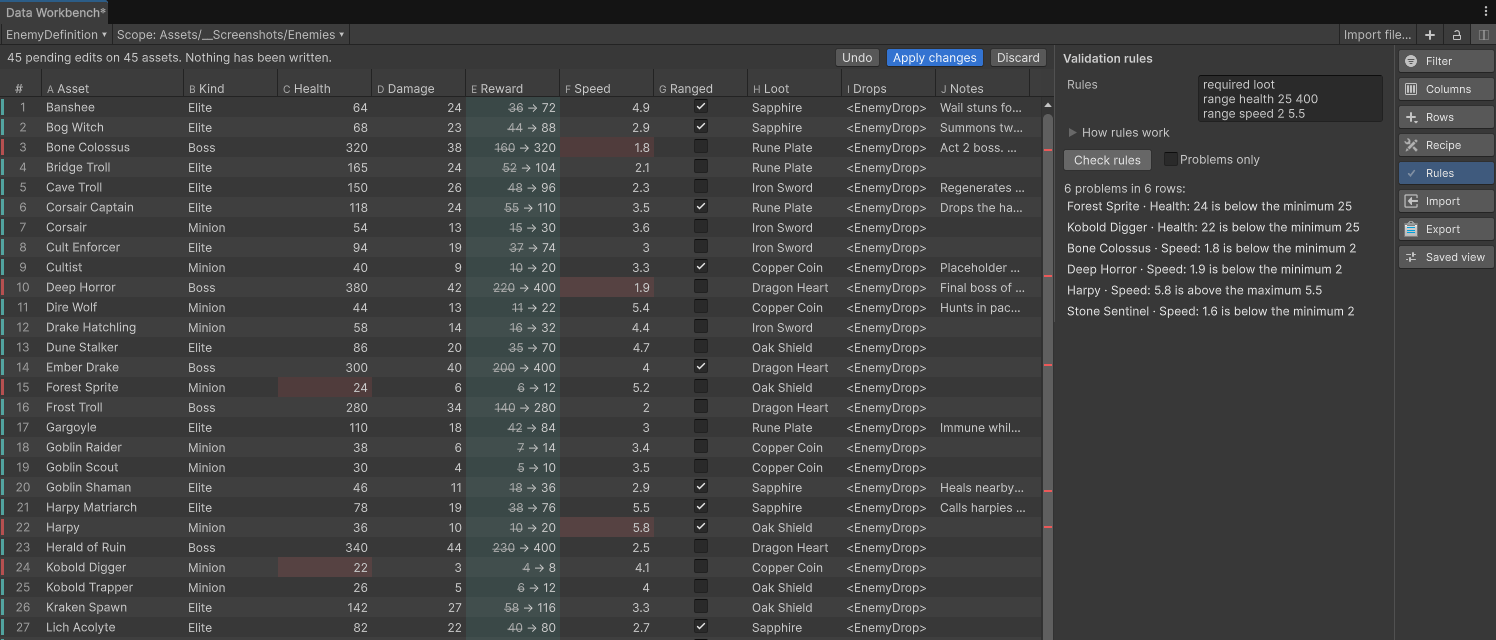Check Ranged for Deep Horror
The width and height of the screenshot is (1496, 640).
pos(701,286)
